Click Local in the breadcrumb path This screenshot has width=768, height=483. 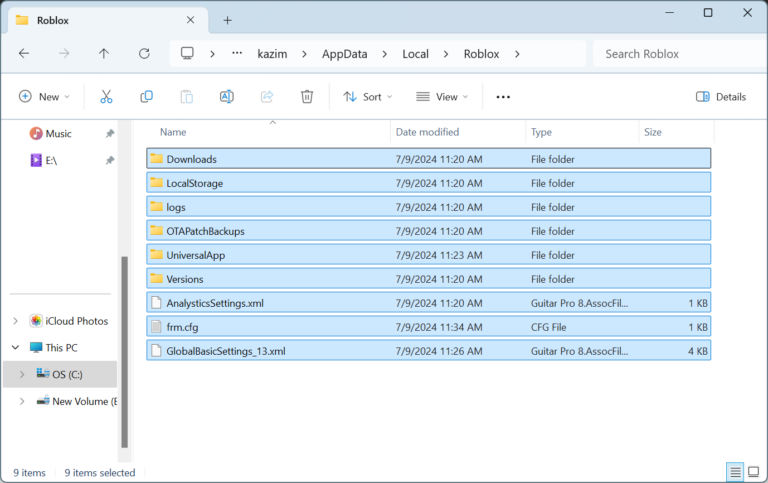click(x=415, y=54)
